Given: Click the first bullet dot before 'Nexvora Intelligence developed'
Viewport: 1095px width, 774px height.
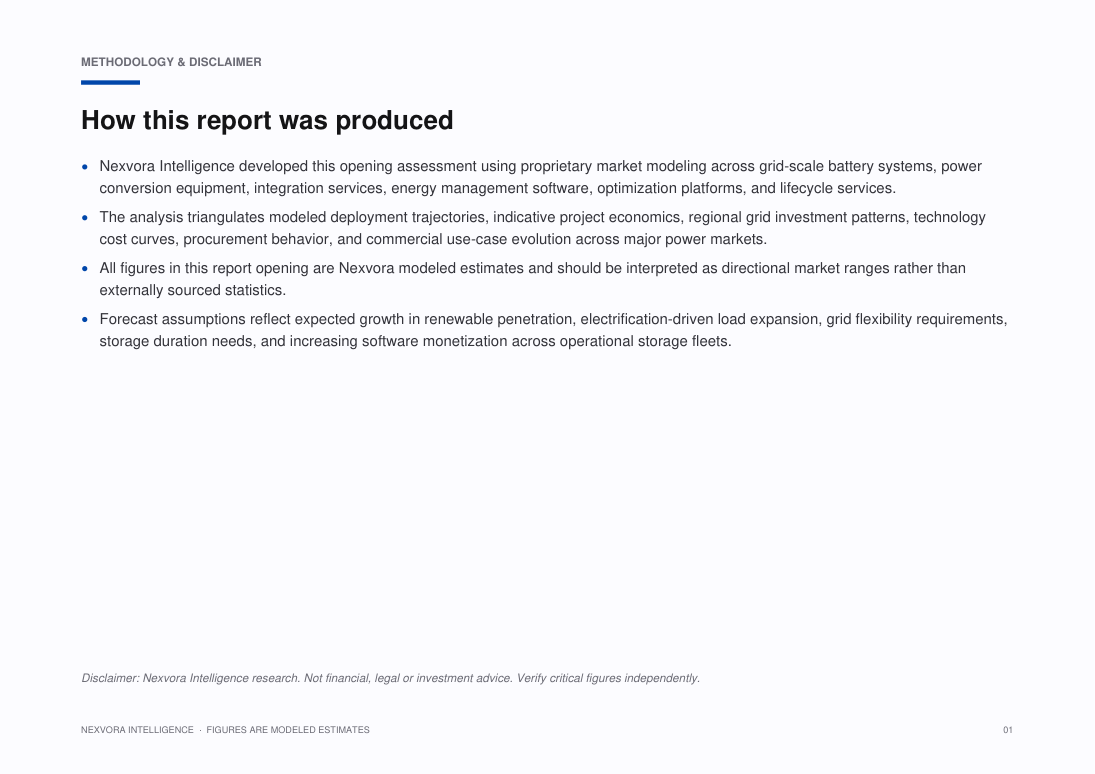Looking at the screenshot, I should click(85, 167).
